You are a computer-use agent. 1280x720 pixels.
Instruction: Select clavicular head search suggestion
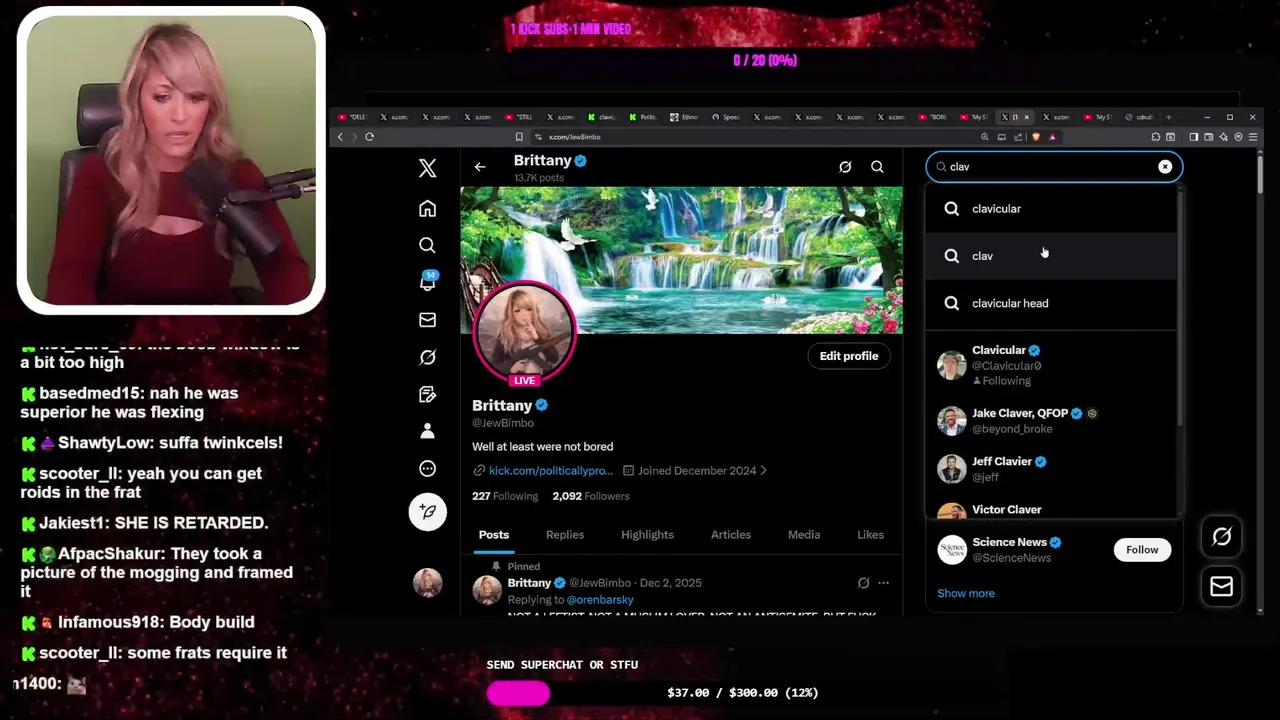click(1051, 303)
